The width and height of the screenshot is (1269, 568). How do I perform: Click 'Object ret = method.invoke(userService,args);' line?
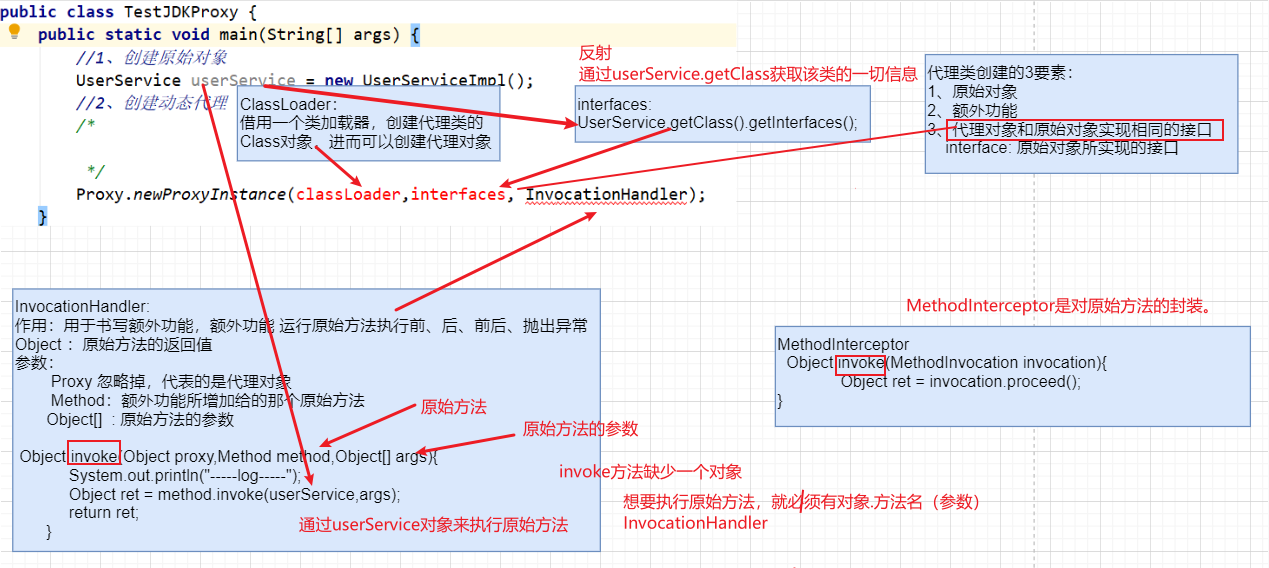pos(234,494)
